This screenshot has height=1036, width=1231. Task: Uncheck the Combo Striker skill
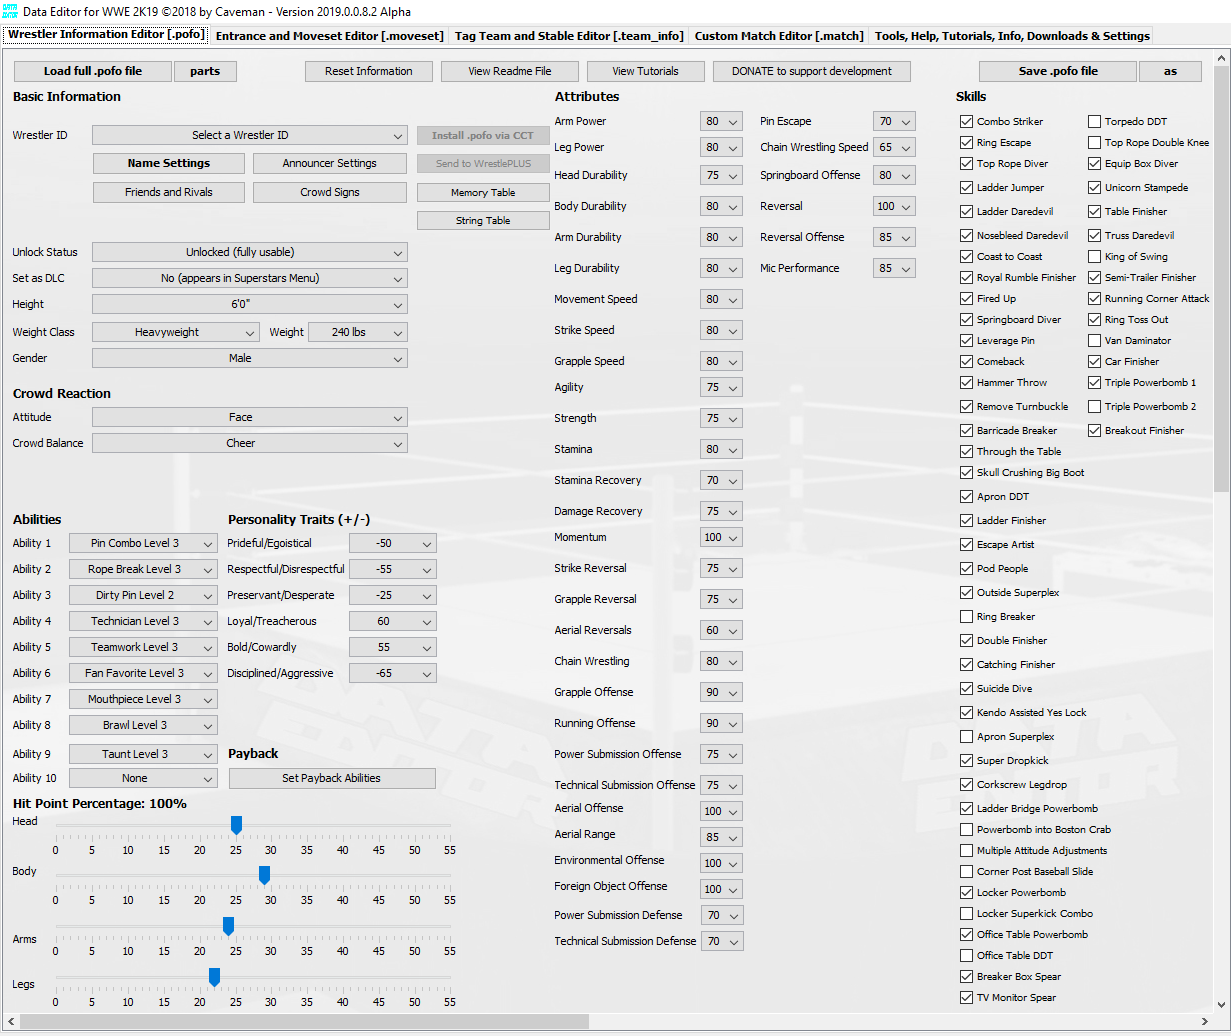click(x=966, y=122)
